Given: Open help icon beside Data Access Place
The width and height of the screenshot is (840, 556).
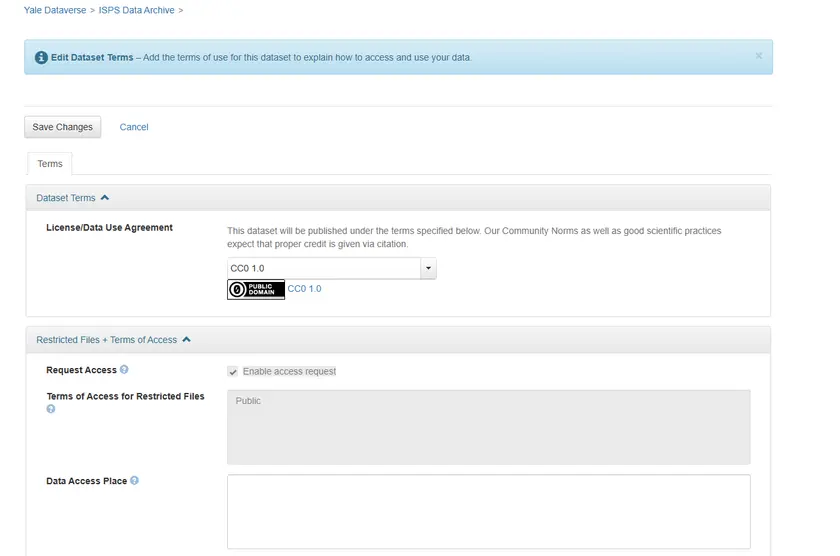Looking at the screenshot, I should 135,481.
